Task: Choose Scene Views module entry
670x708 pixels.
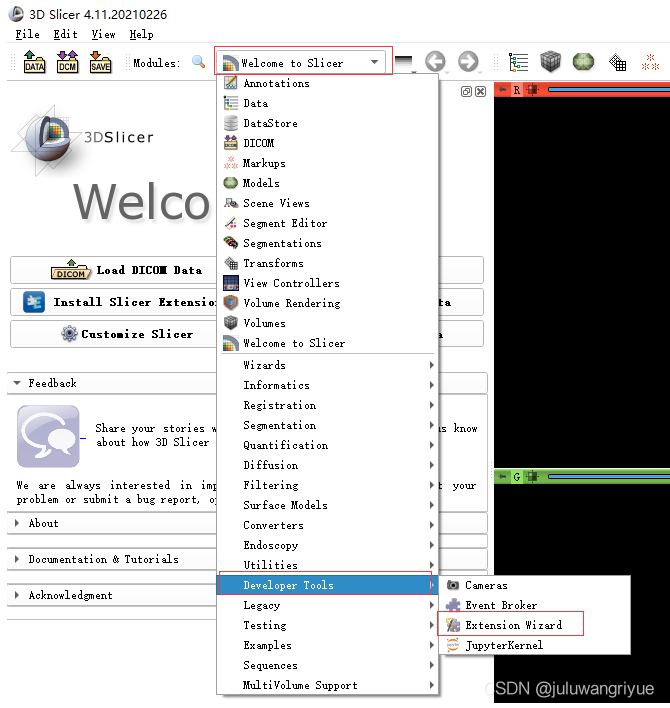Action: click(x=327, y=203)
